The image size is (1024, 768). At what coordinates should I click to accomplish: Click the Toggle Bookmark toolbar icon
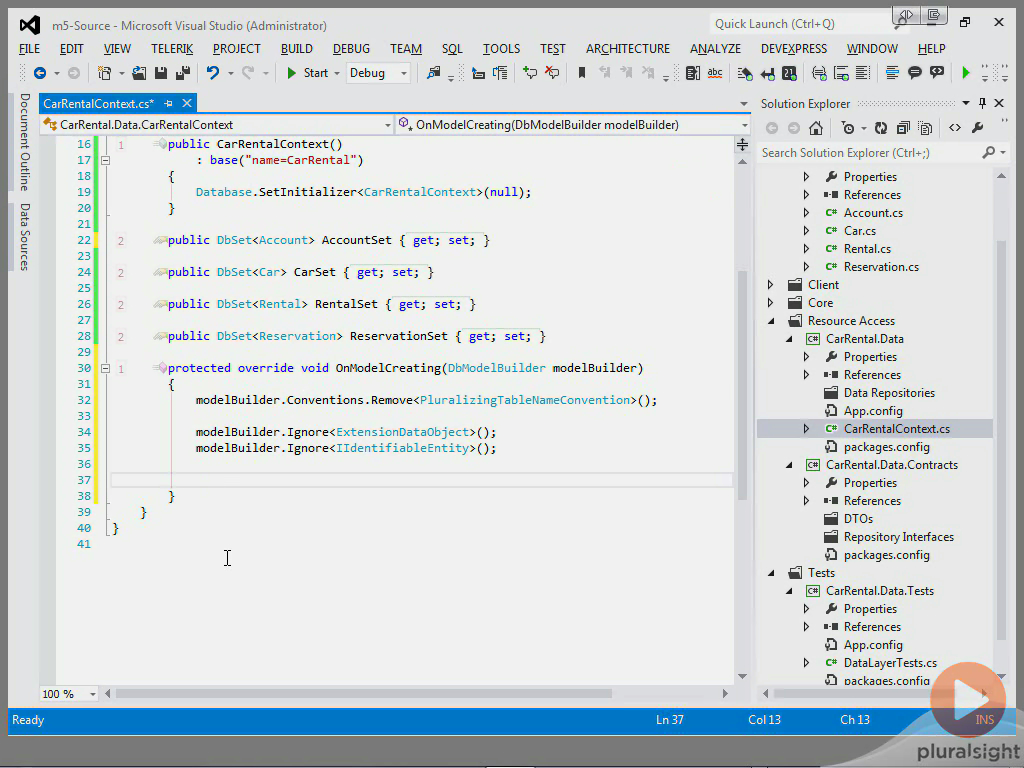pos(581,73)
